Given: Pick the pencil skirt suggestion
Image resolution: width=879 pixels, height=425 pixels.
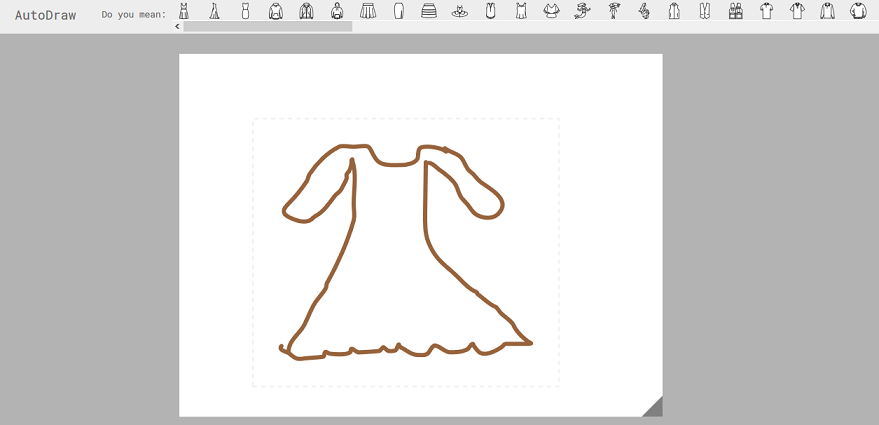Looking at the screenshot, I should [398, 11].
